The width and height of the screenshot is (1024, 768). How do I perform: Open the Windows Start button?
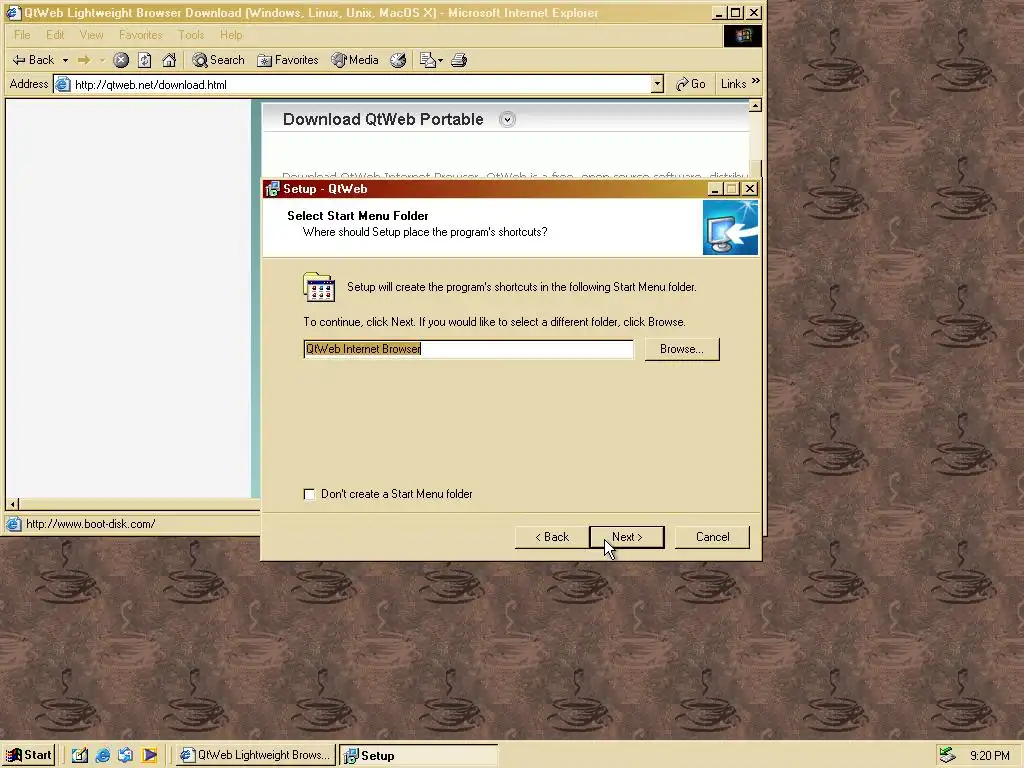[29, 755]
